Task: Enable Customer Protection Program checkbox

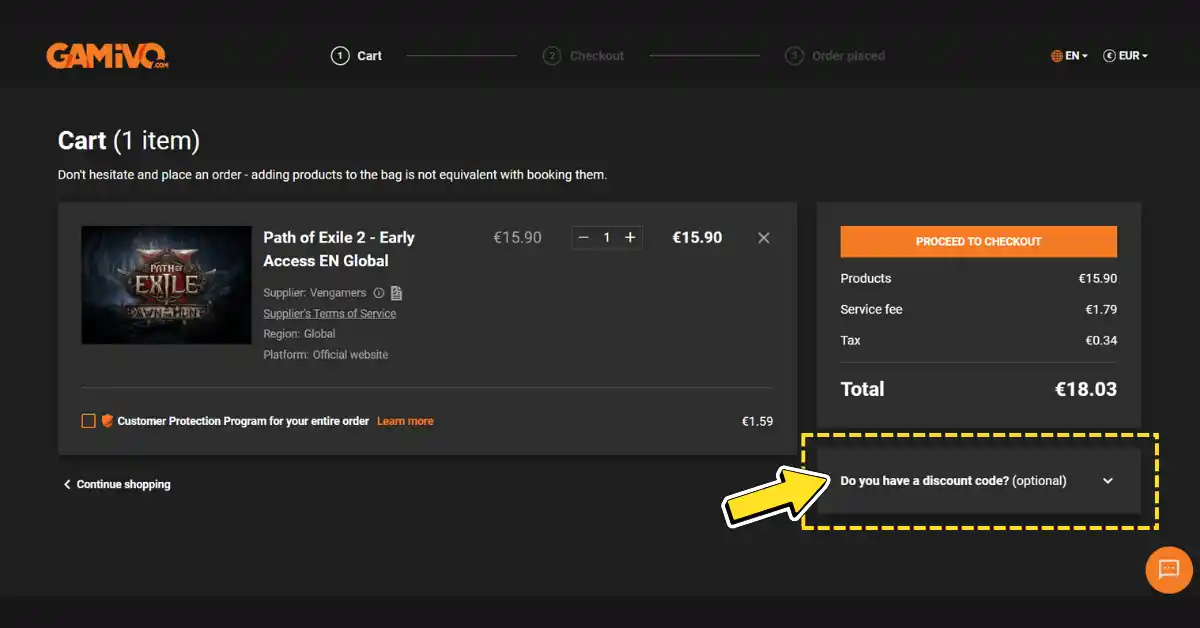Action: 88,421
